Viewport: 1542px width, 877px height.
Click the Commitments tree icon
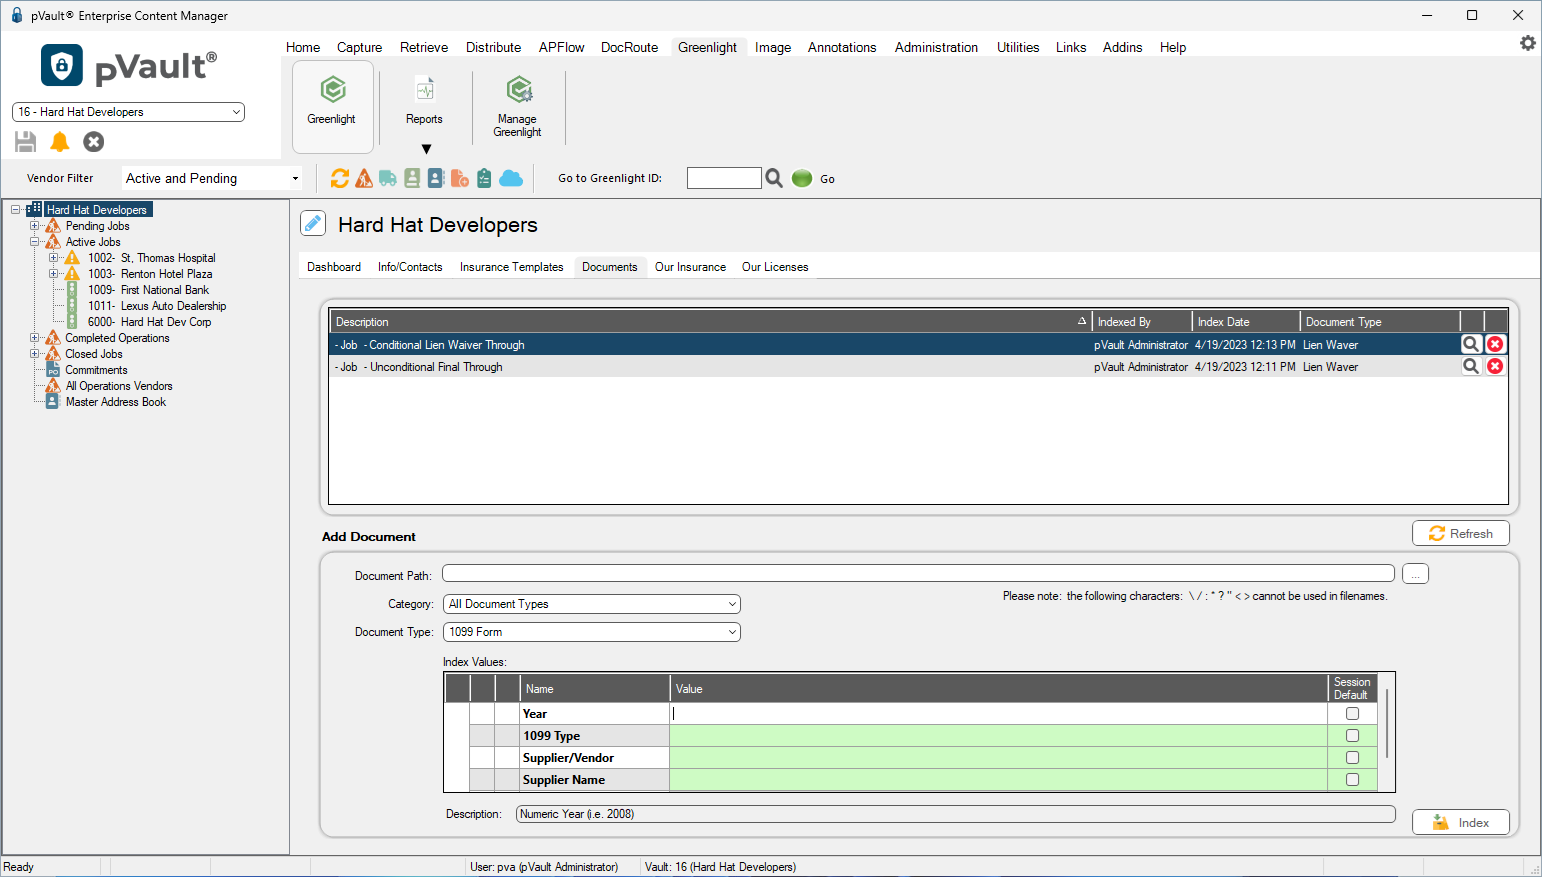coord(53,370)
